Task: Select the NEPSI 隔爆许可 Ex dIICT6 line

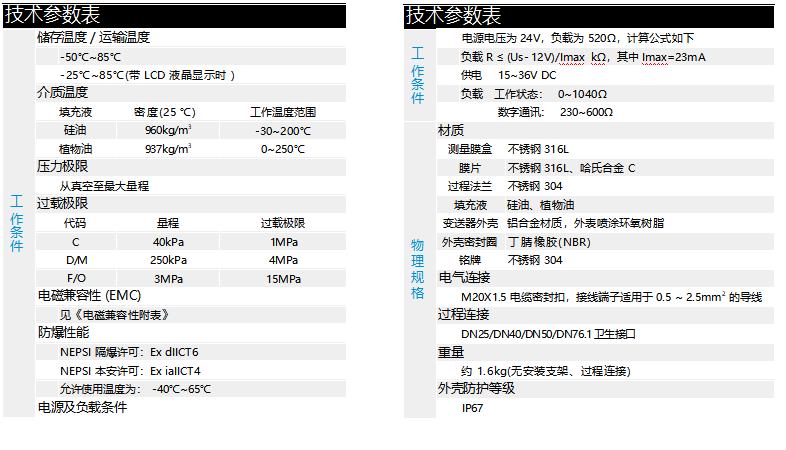Action: [x=129, y=352]
